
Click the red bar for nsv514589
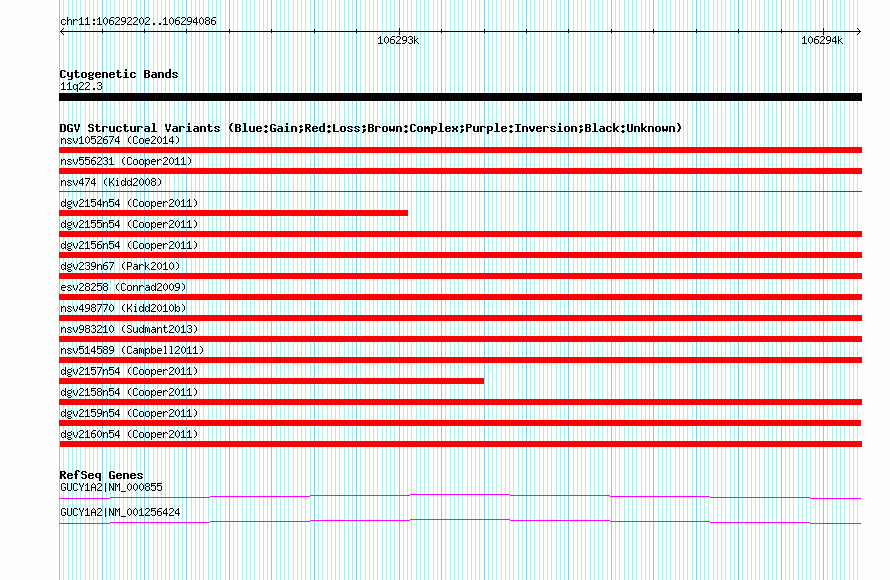coord(460,360)
